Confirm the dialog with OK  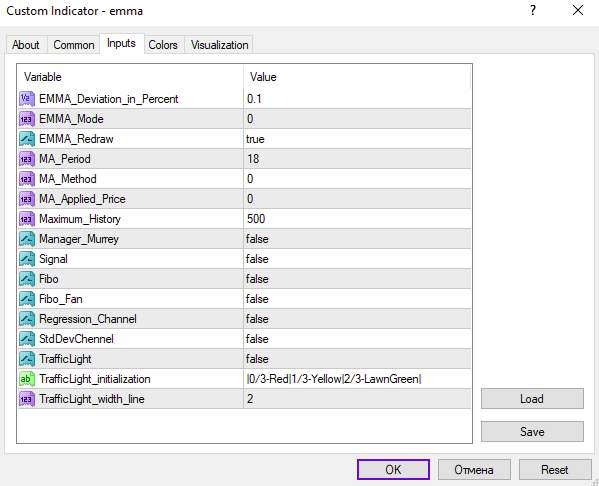click(393, 469)
